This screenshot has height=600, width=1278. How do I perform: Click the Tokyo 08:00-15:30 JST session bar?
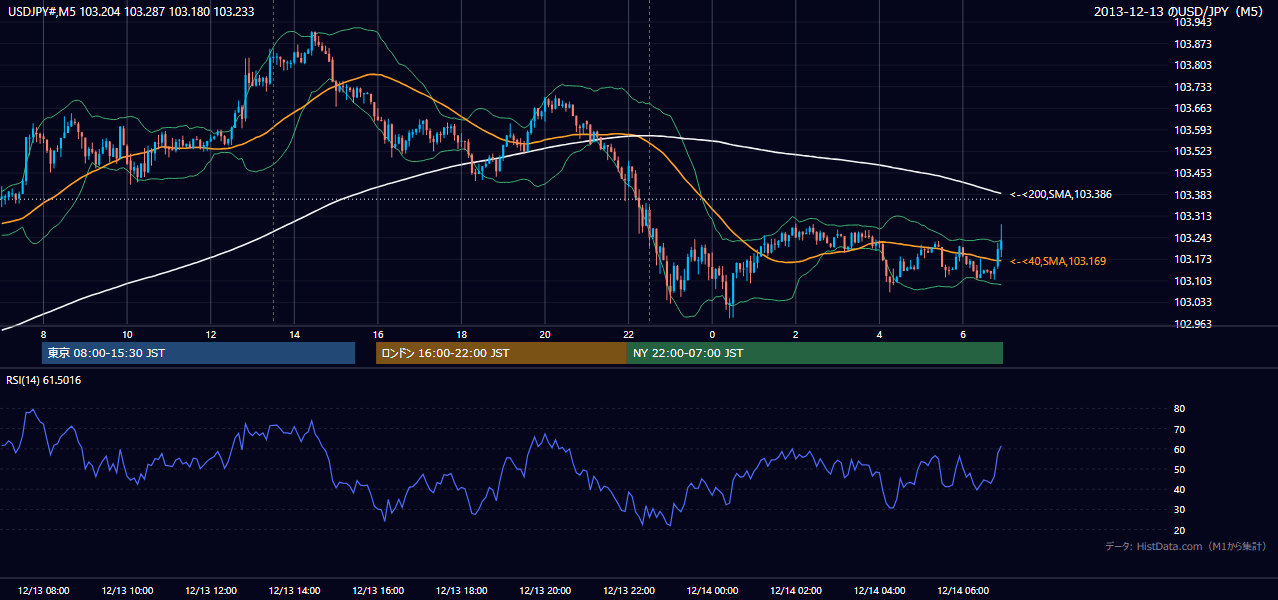tap(198, 353)
